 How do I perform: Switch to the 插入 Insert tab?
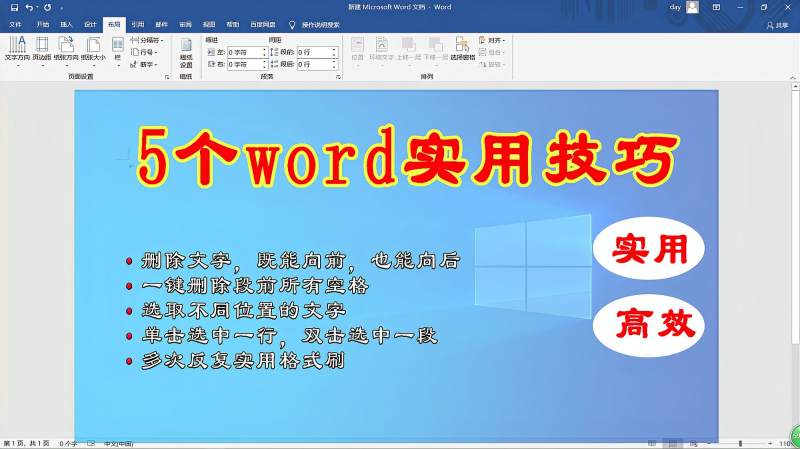click(x=66, y=24)
